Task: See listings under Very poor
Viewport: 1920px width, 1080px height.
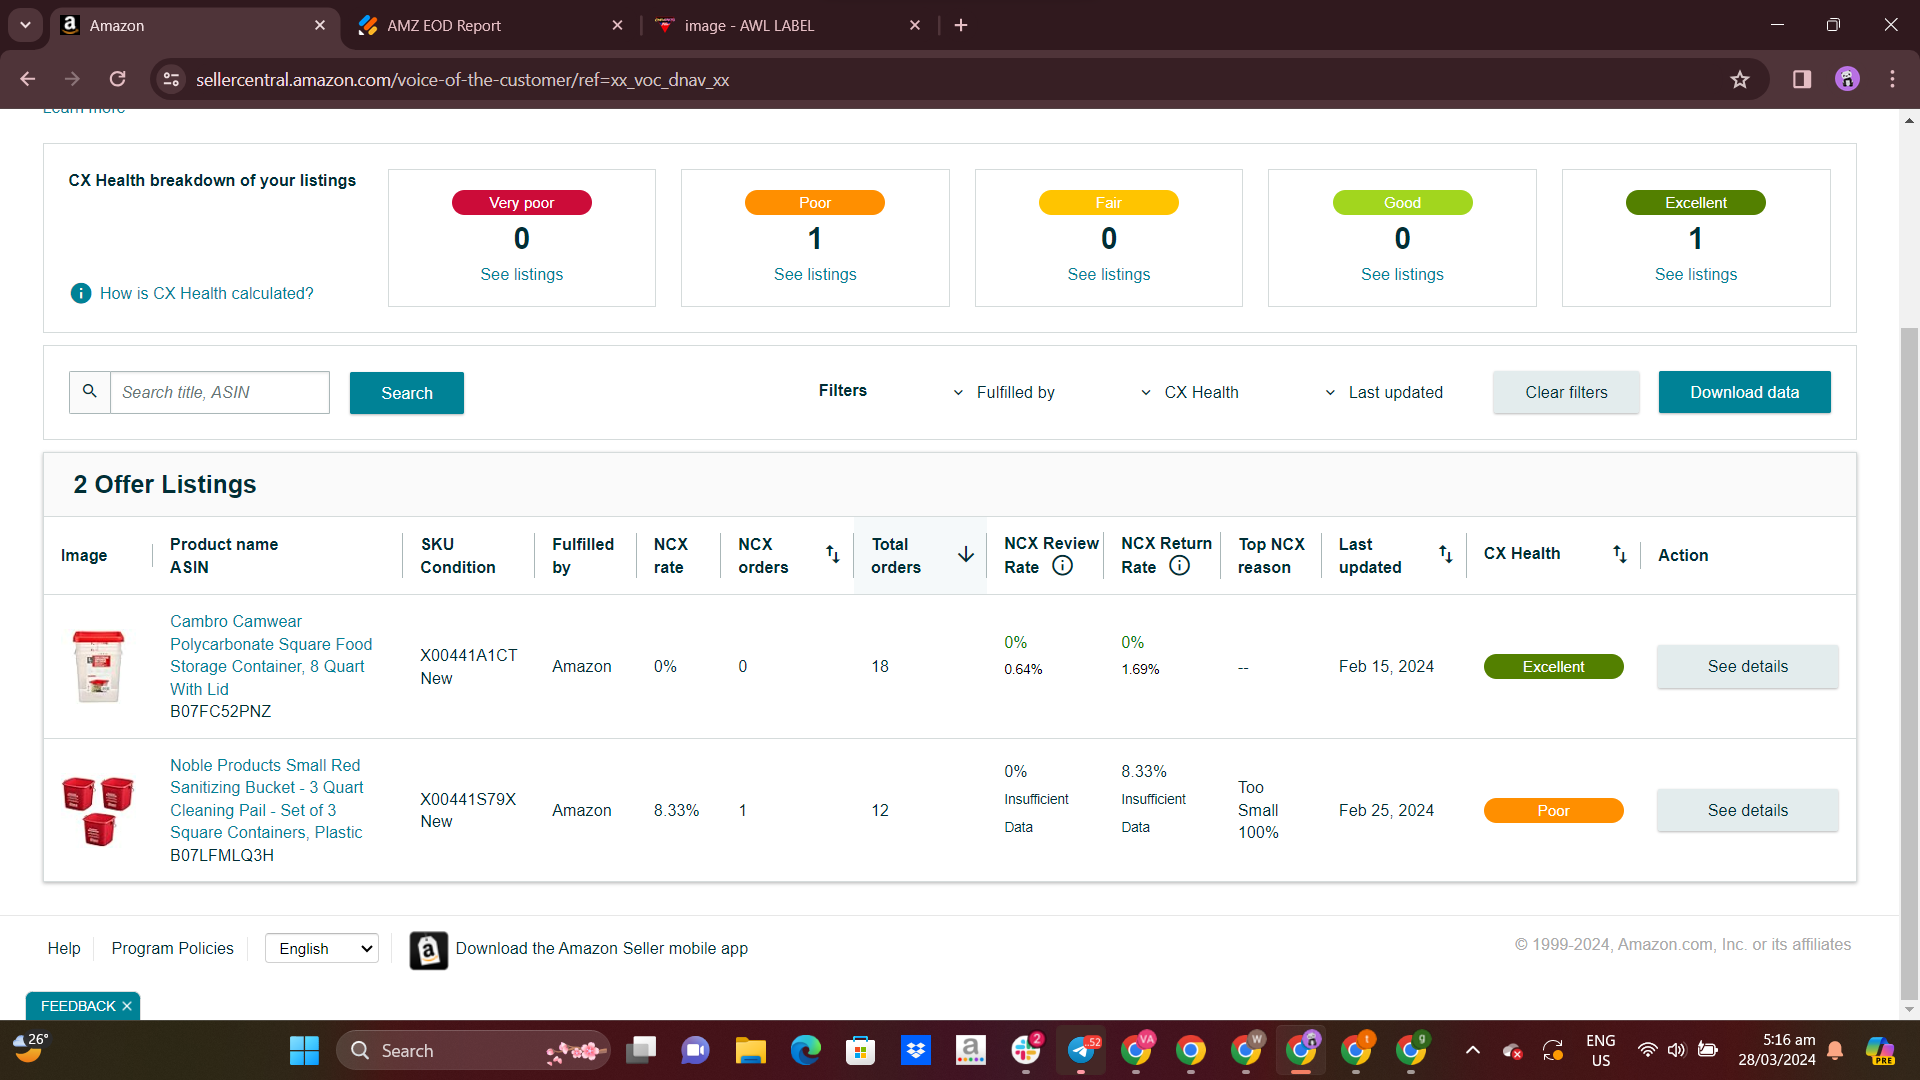Action: click(521, 274)
